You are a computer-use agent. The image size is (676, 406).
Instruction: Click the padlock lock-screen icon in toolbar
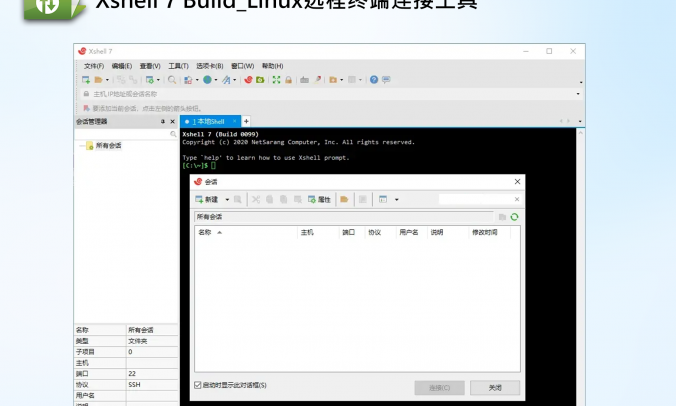(288, 80)
